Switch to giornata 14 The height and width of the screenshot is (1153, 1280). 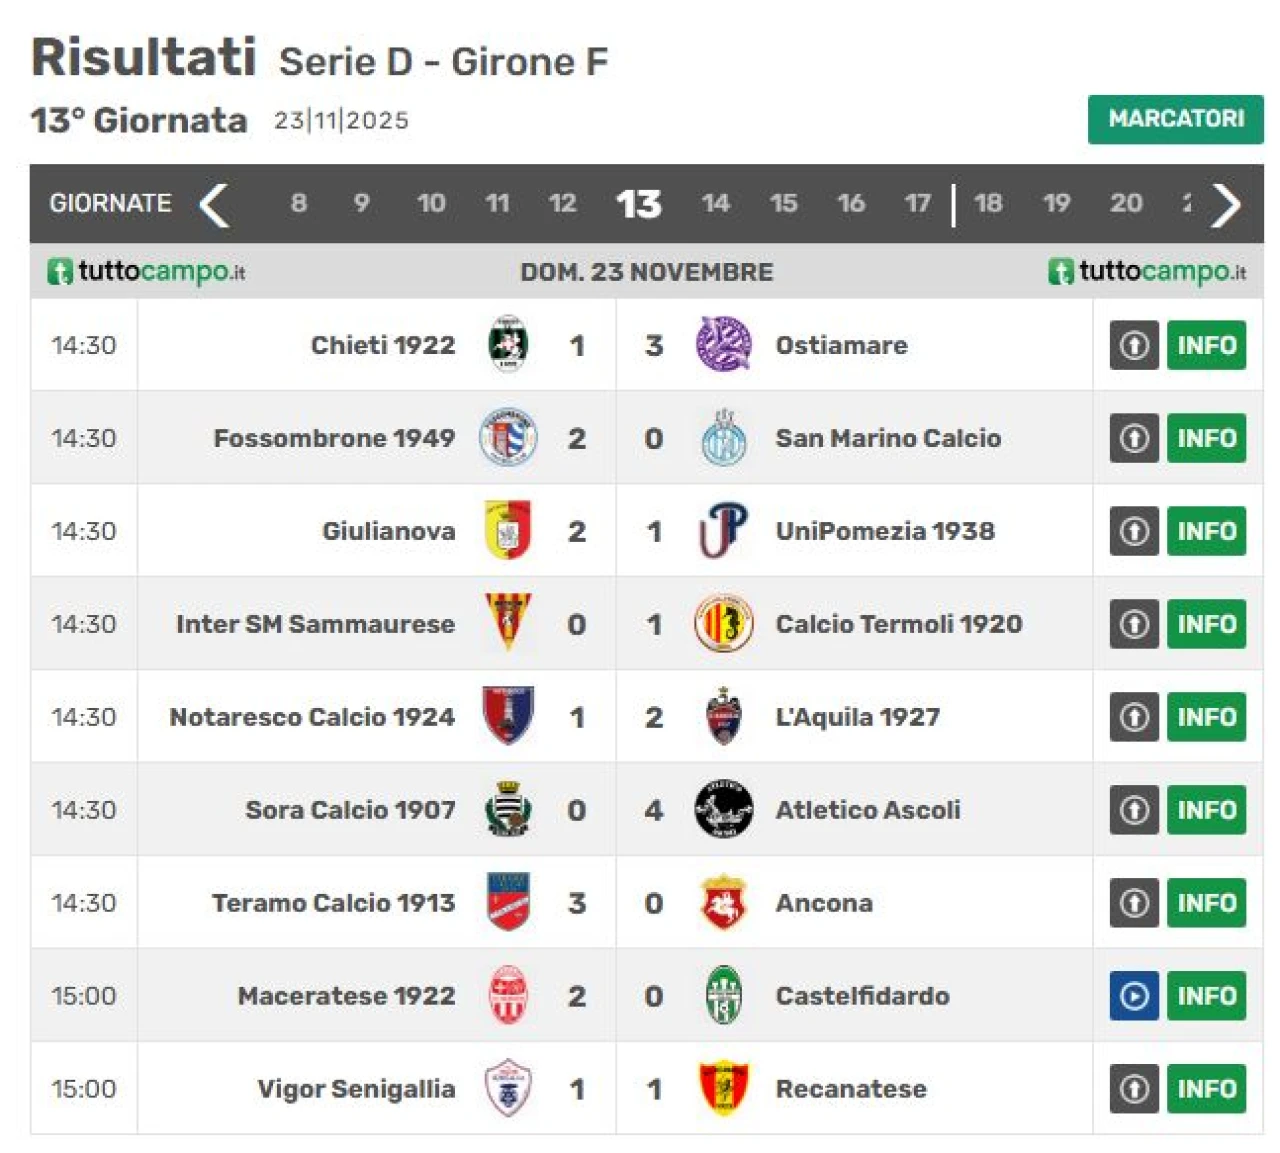pos(715,204)
